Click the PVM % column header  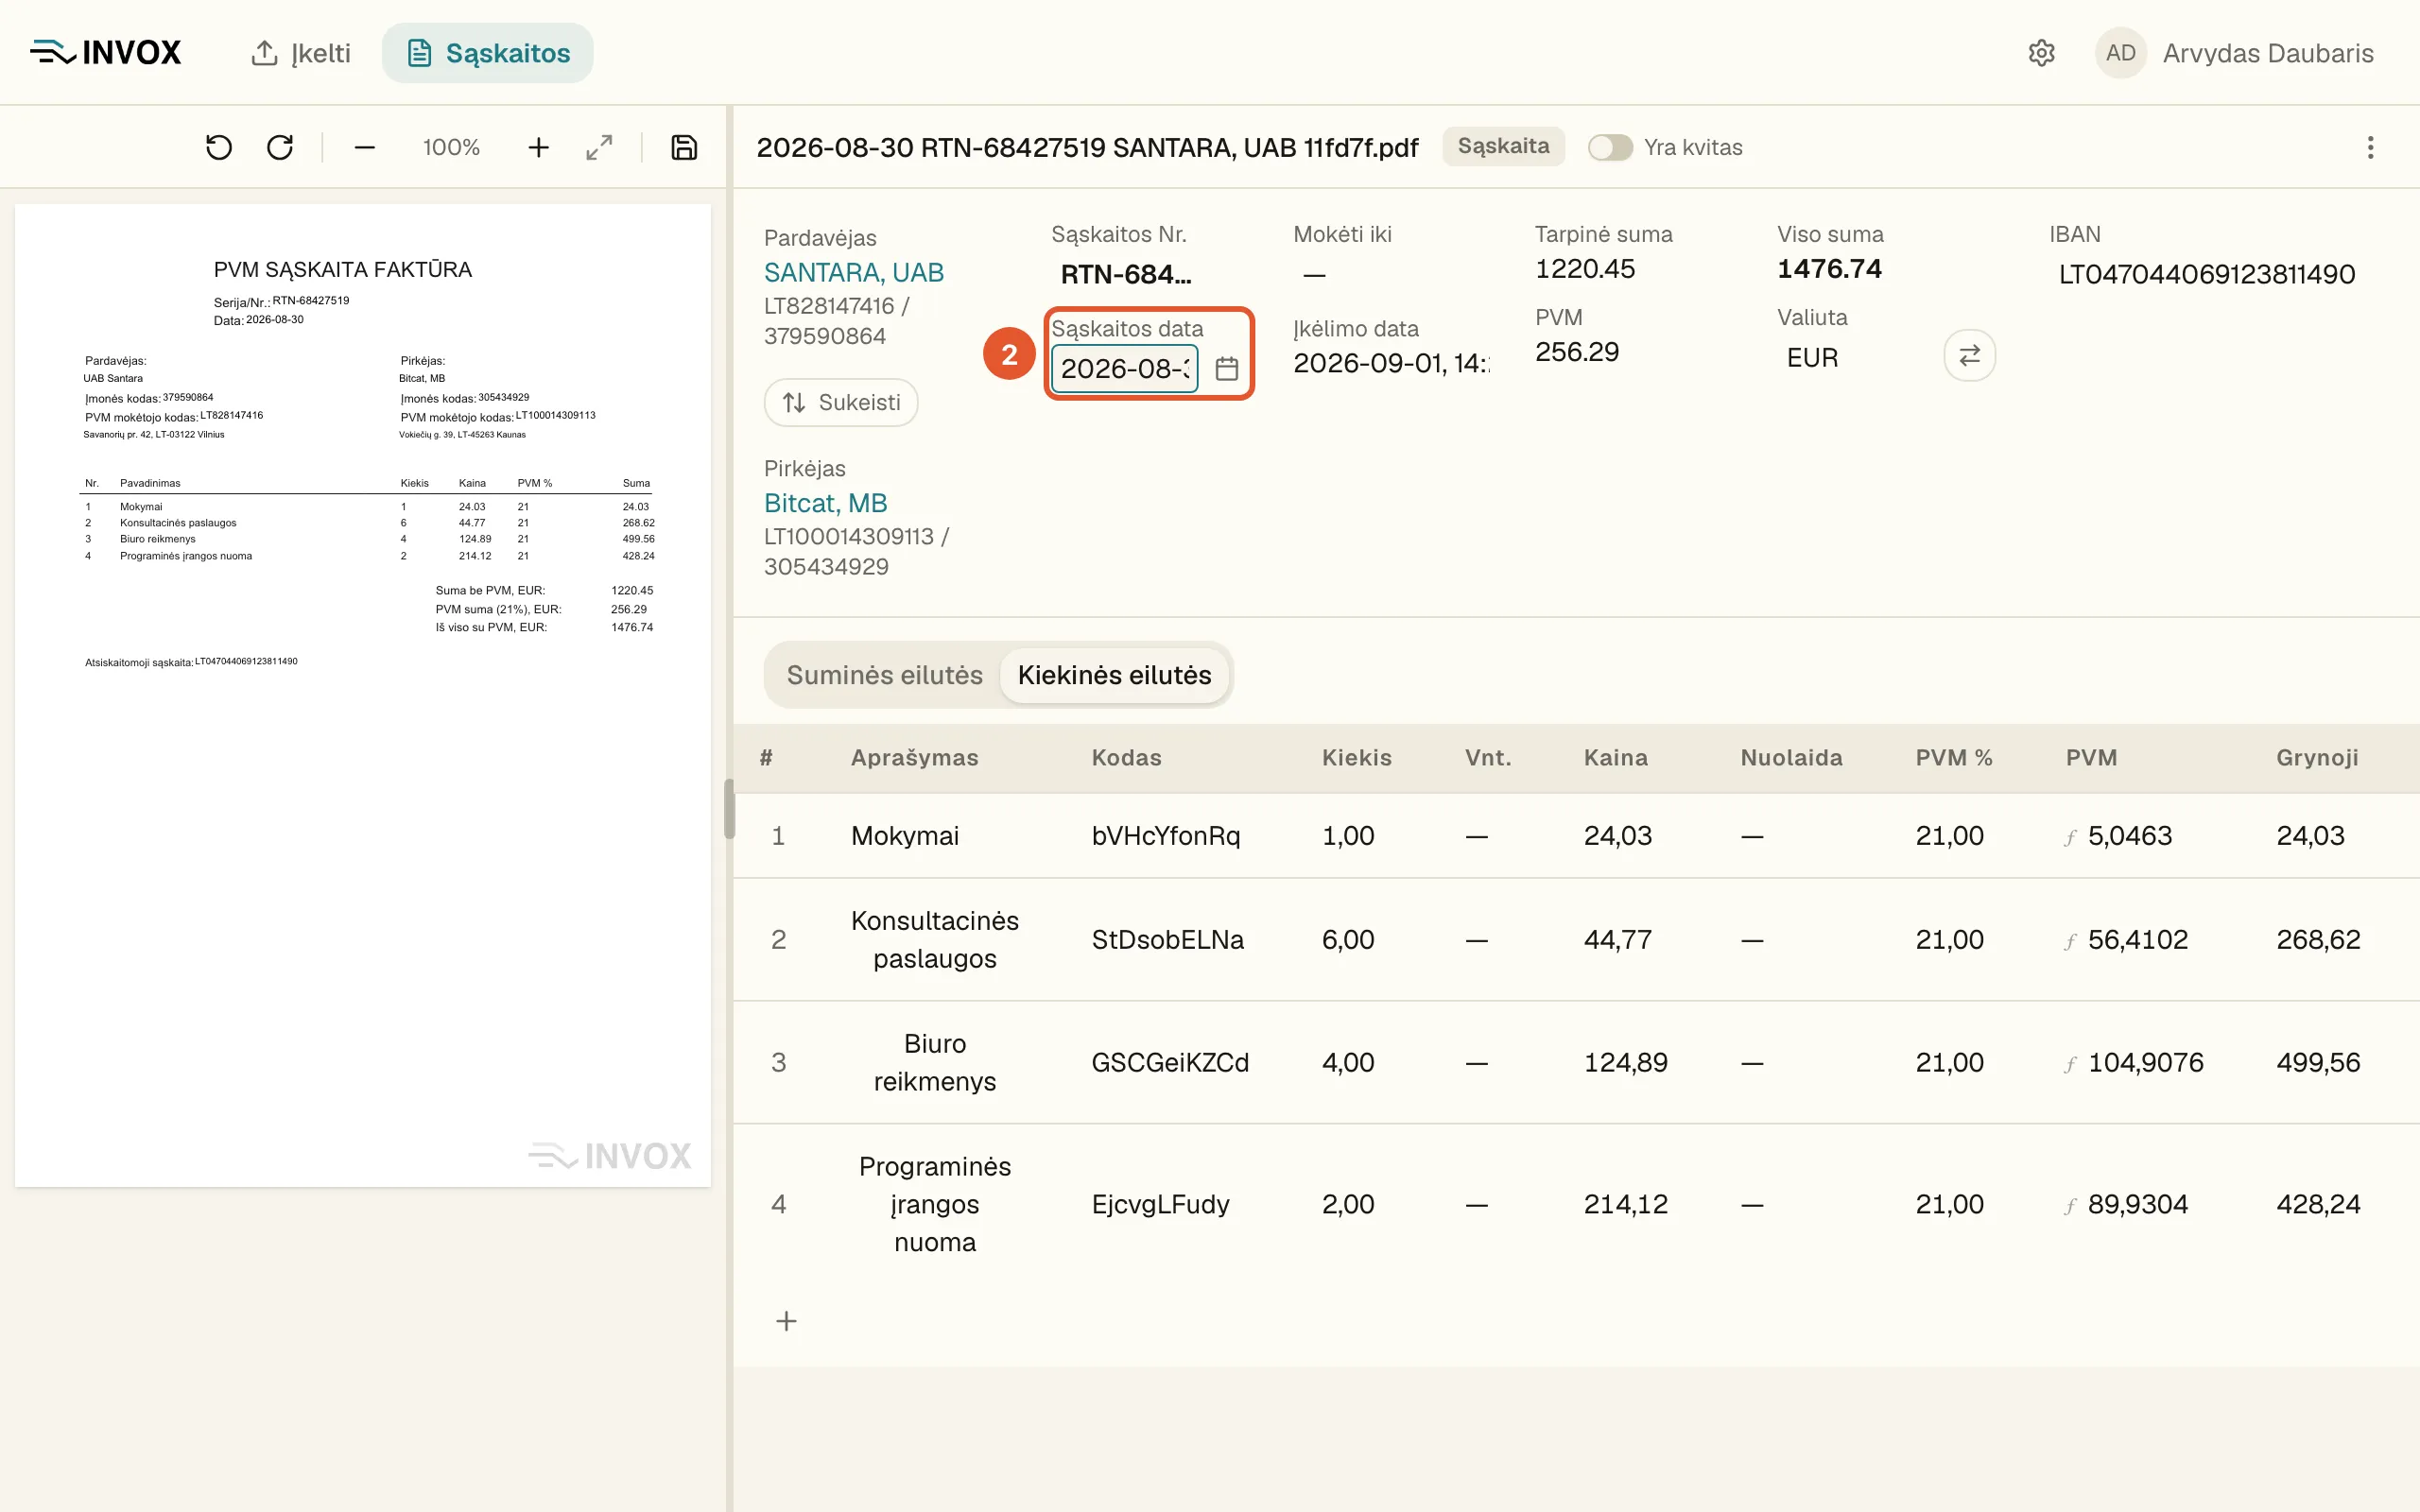pyautogui.click(x=1954, y=758)
